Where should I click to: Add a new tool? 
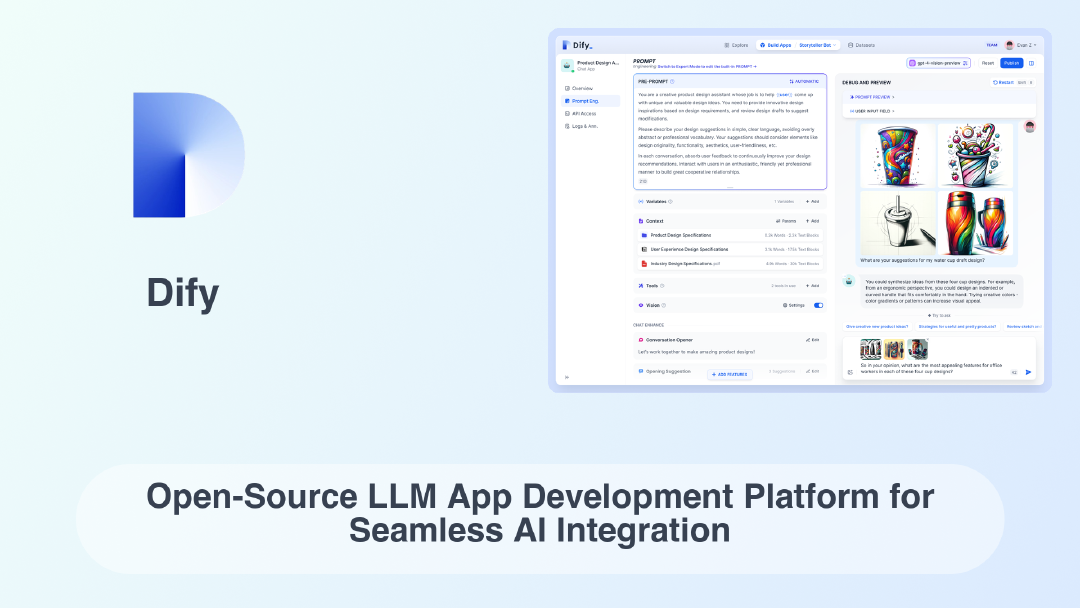(x=813, y=286)
